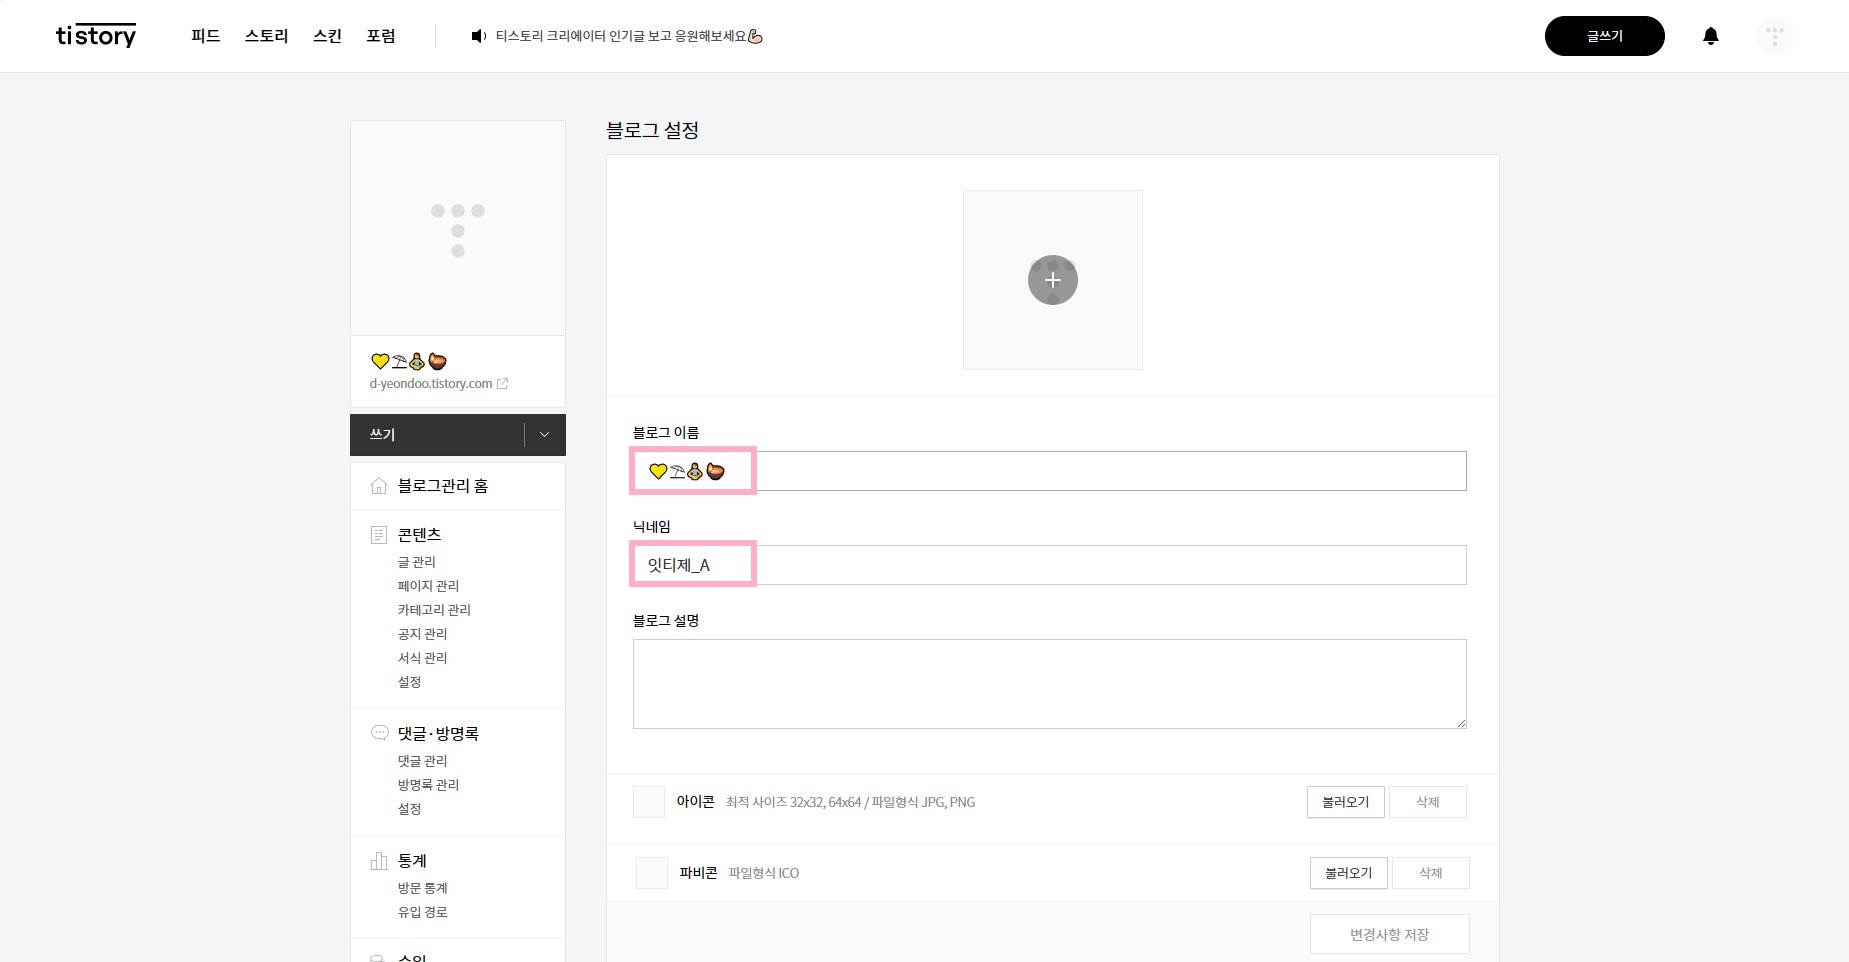This screenshot has height=962, width=1849.
Task: Go to 블로그관리 홈
Action: [443, 486]
